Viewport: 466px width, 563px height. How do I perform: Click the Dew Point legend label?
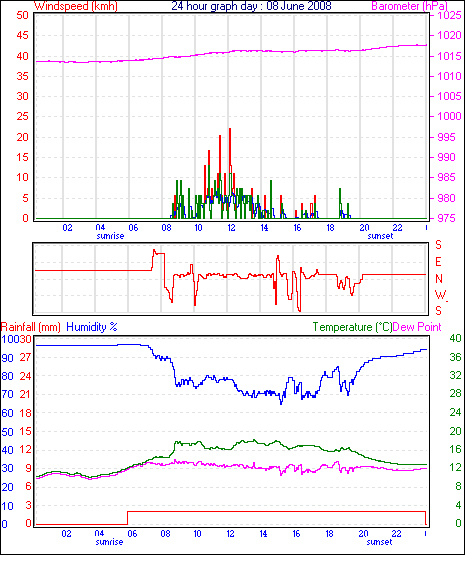pos(417,327)
